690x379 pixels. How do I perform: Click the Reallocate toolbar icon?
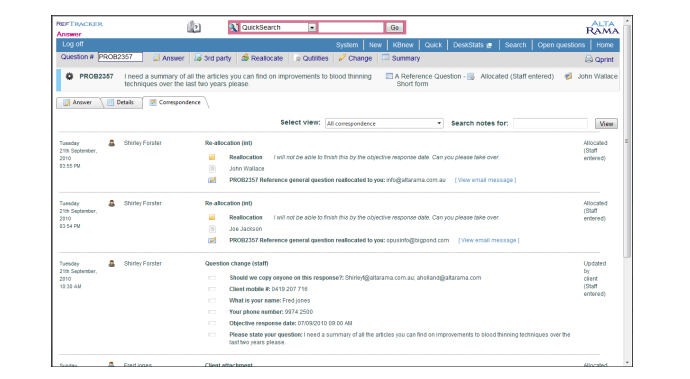click(245, 58)
